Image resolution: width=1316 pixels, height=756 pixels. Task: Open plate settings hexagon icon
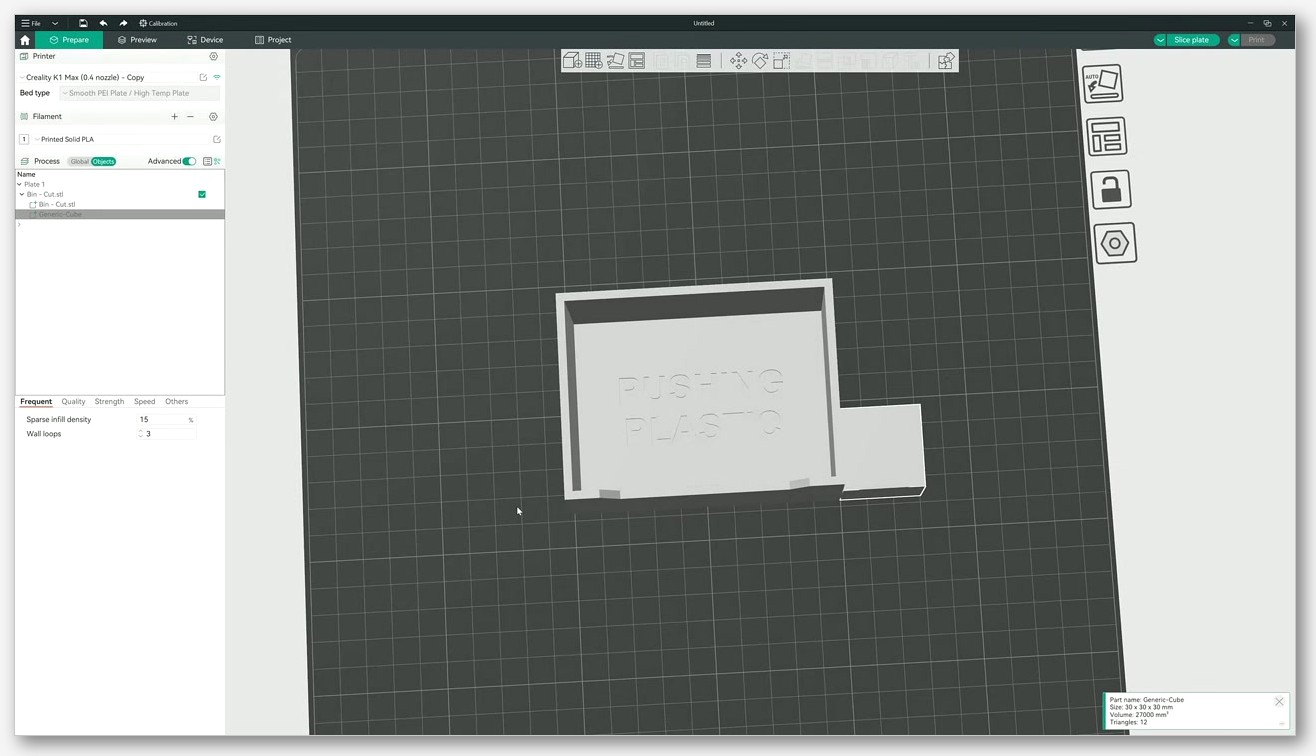pos(1115,243)
